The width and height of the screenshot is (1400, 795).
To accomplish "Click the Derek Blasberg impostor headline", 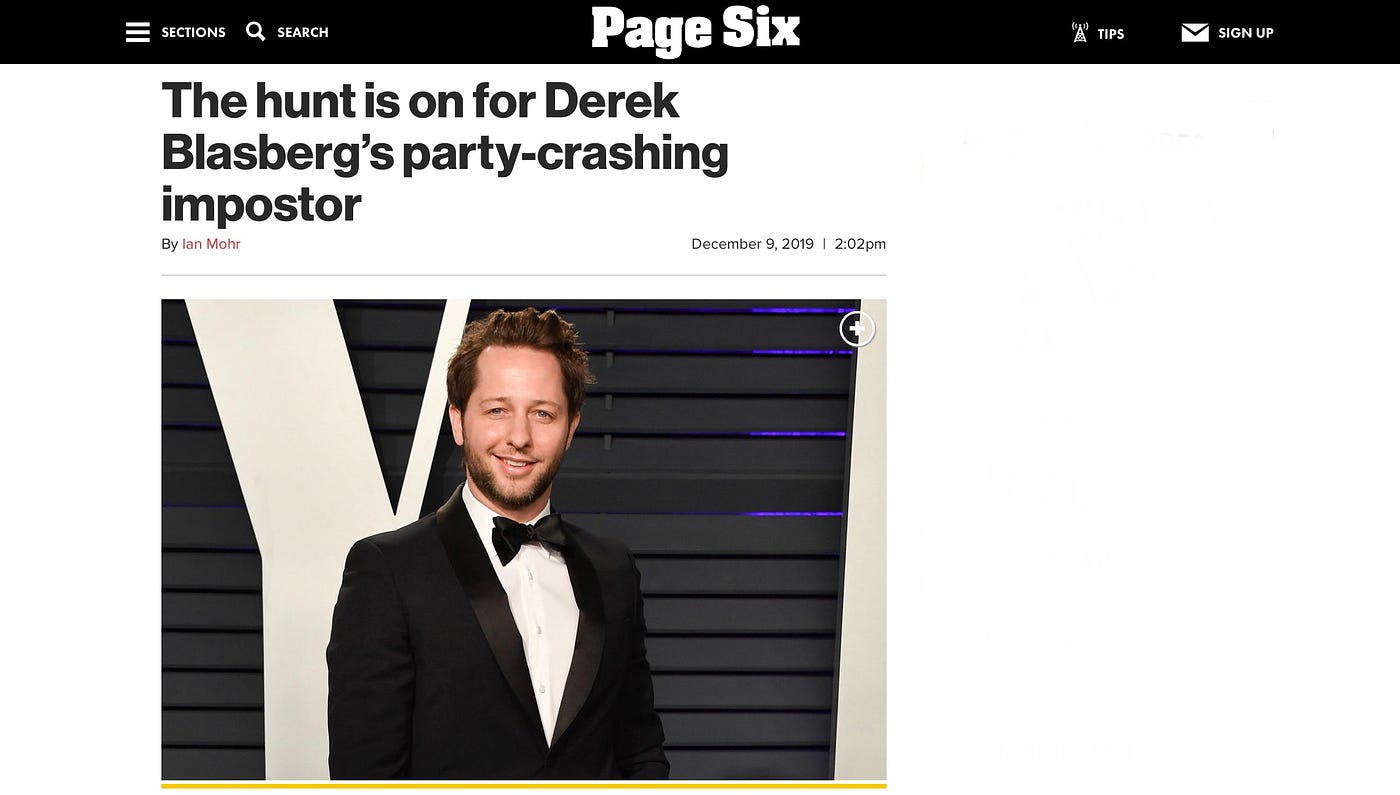I will click(x=445, y=152).
